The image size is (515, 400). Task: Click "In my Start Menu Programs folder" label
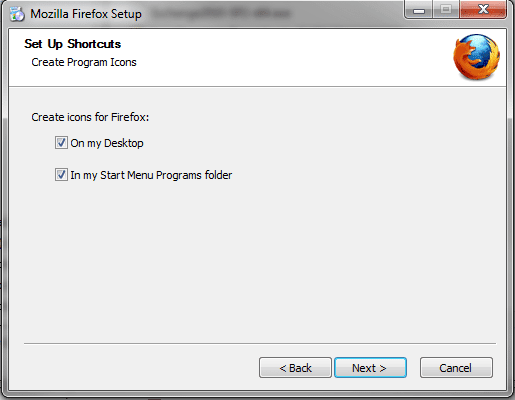coord(151,175)
